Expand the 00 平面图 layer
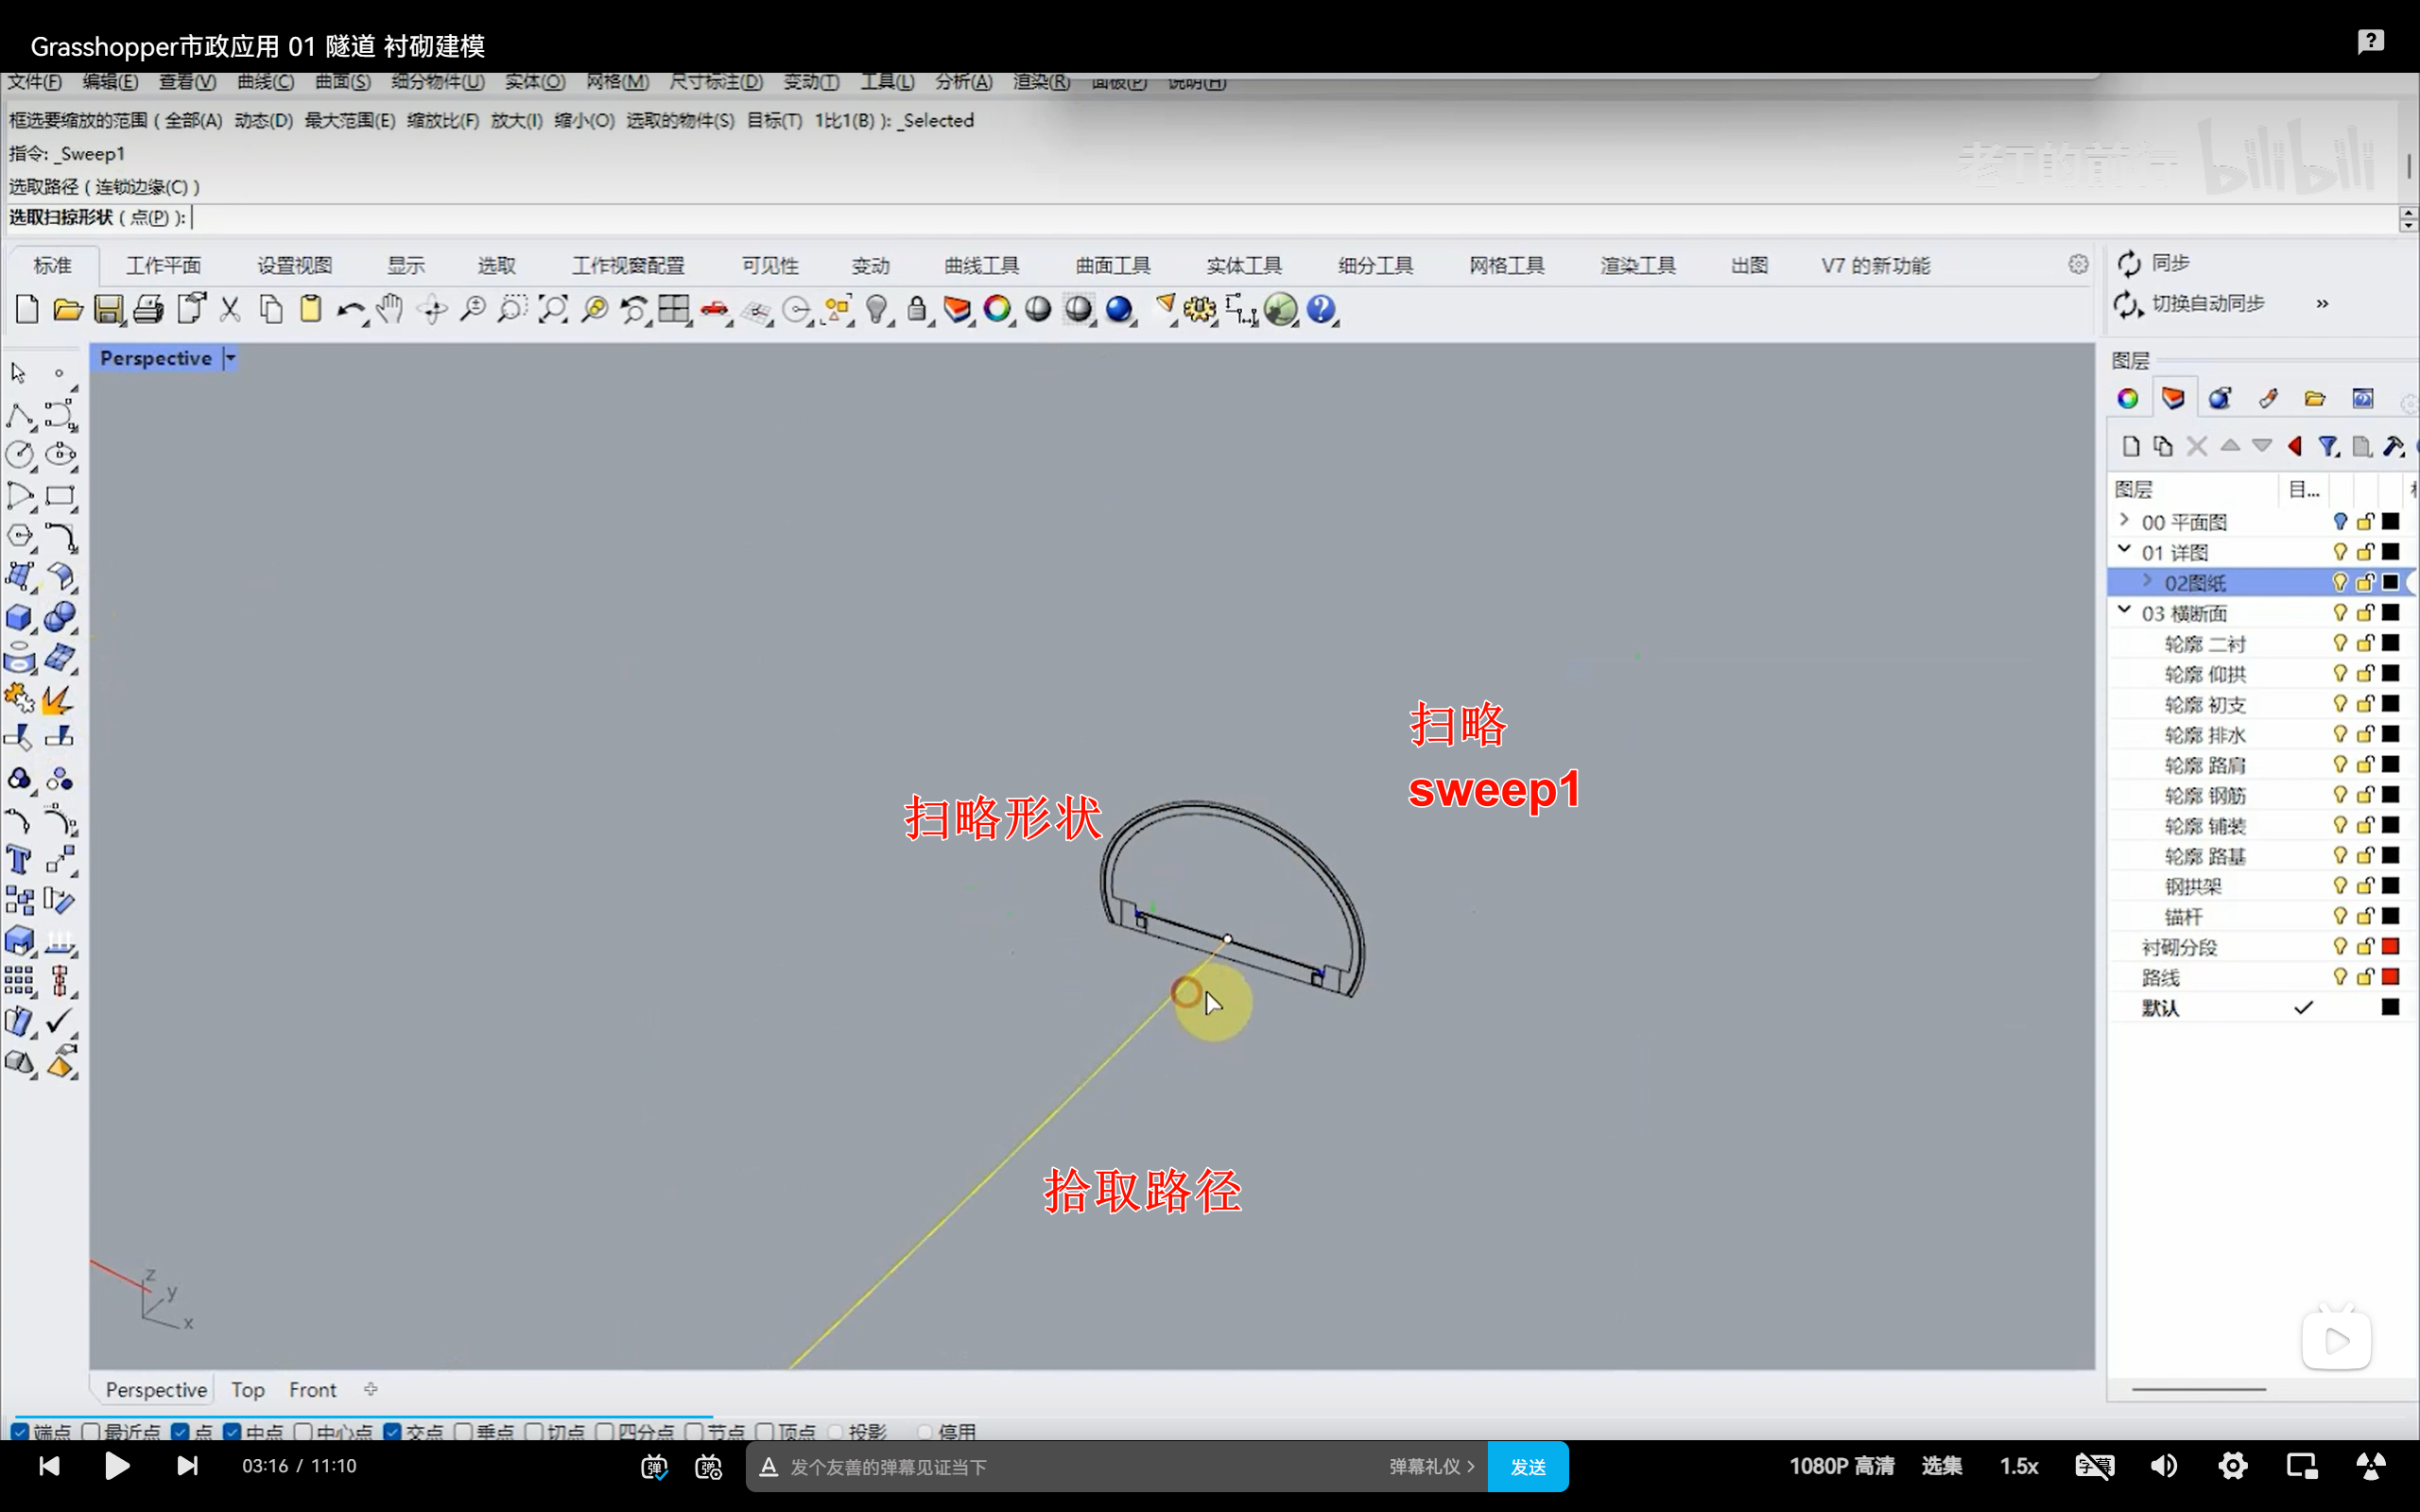Viewport: 2420px width, 1512px height. click(2124, 520)
